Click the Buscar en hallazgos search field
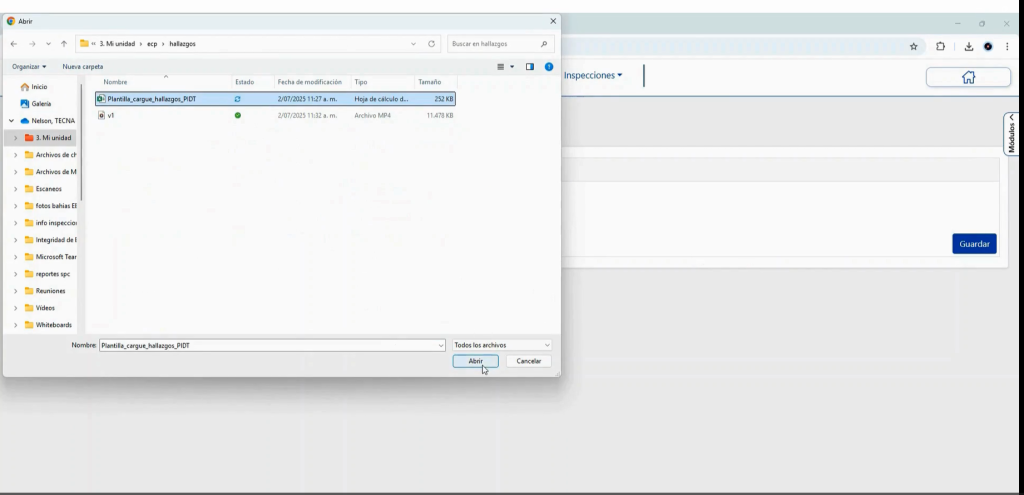 pyautogui.click(x=494, y=44)
